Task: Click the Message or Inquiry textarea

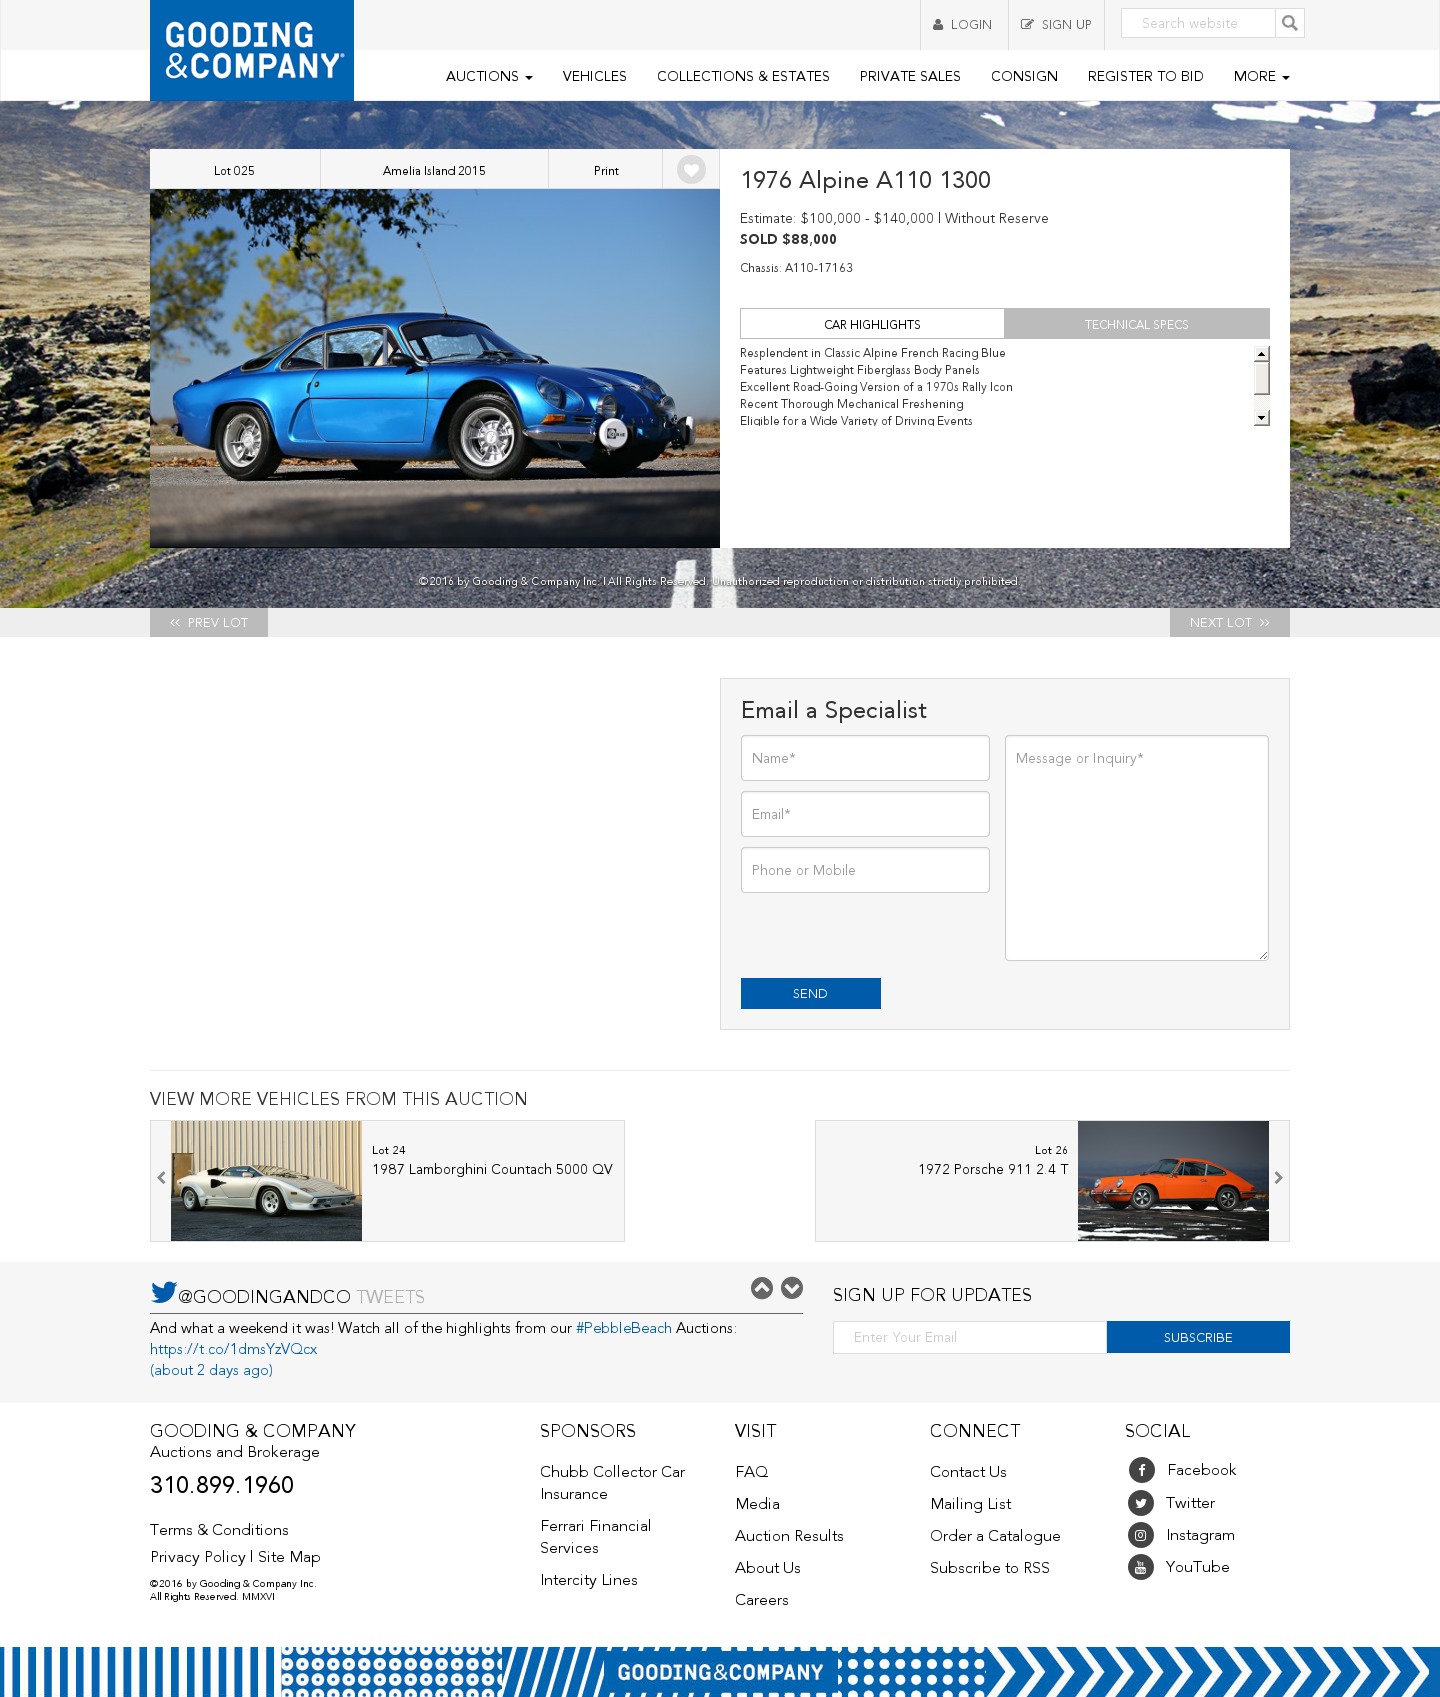Action: pos(1137,848)
